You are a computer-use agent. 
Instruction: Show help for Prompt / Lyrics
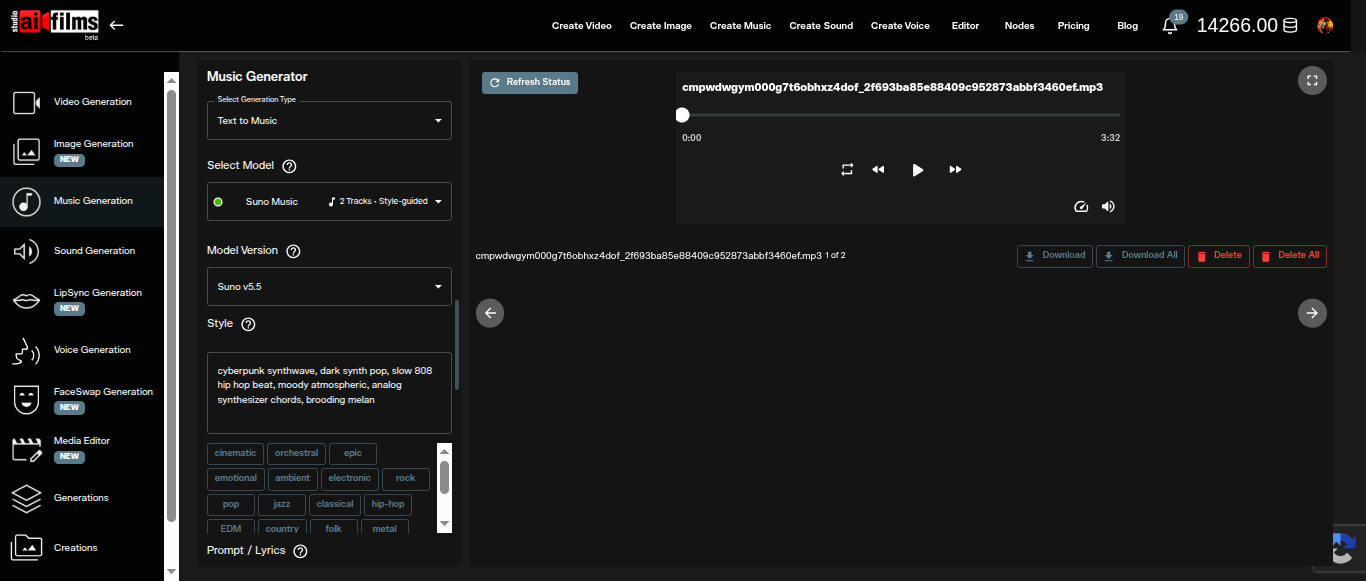[300, 551]
